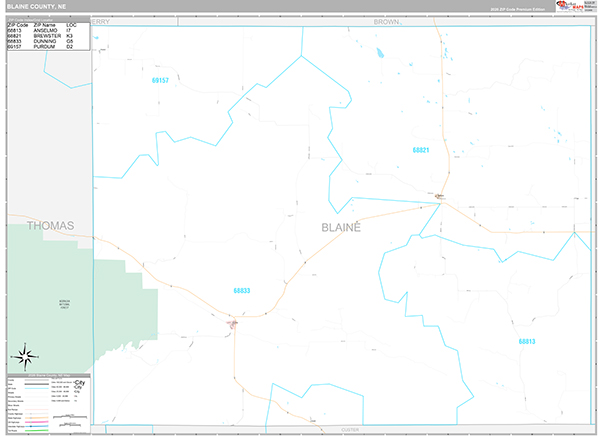This screenshot has height=436, width=600.
Task: Click the BLAINE county name label
Action: [x=340, y=227]
